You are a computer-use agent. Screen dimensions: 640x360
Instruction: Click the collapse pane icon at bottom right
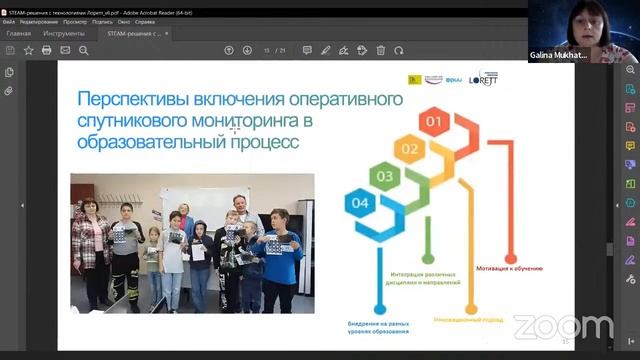[x=631, y=341]
